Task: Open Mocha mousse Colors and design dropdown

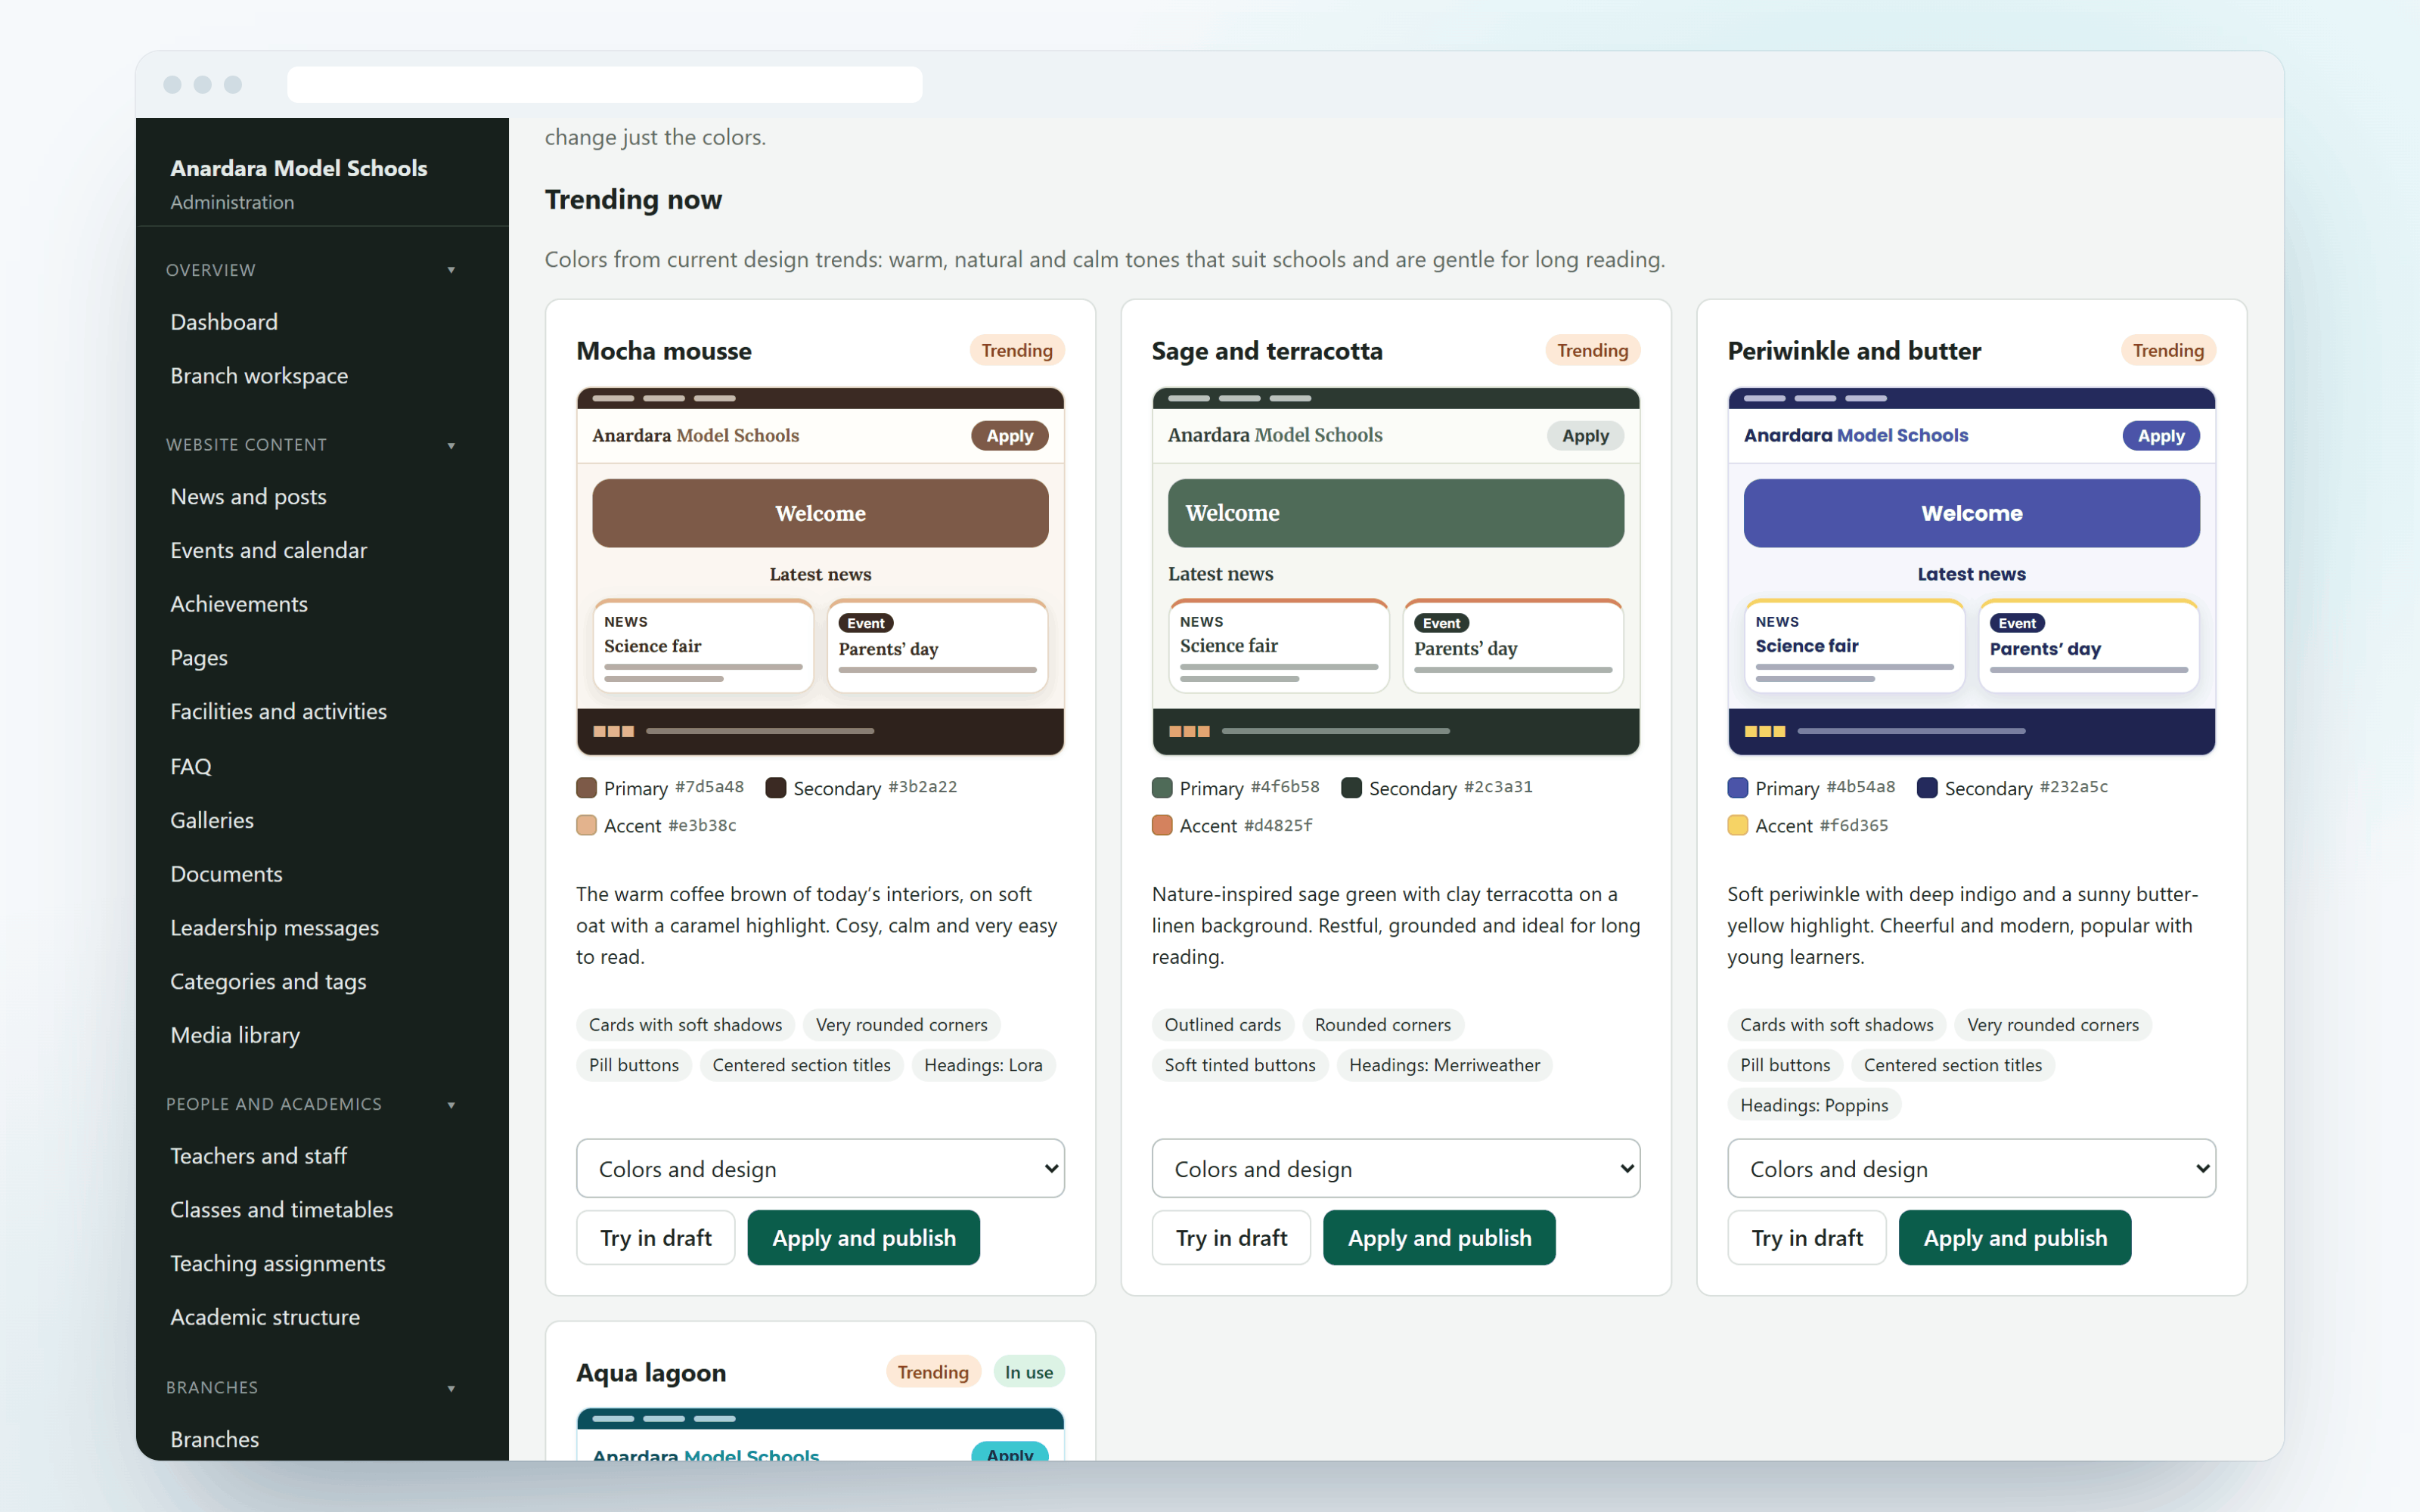Action: [x=820, y=1168]
